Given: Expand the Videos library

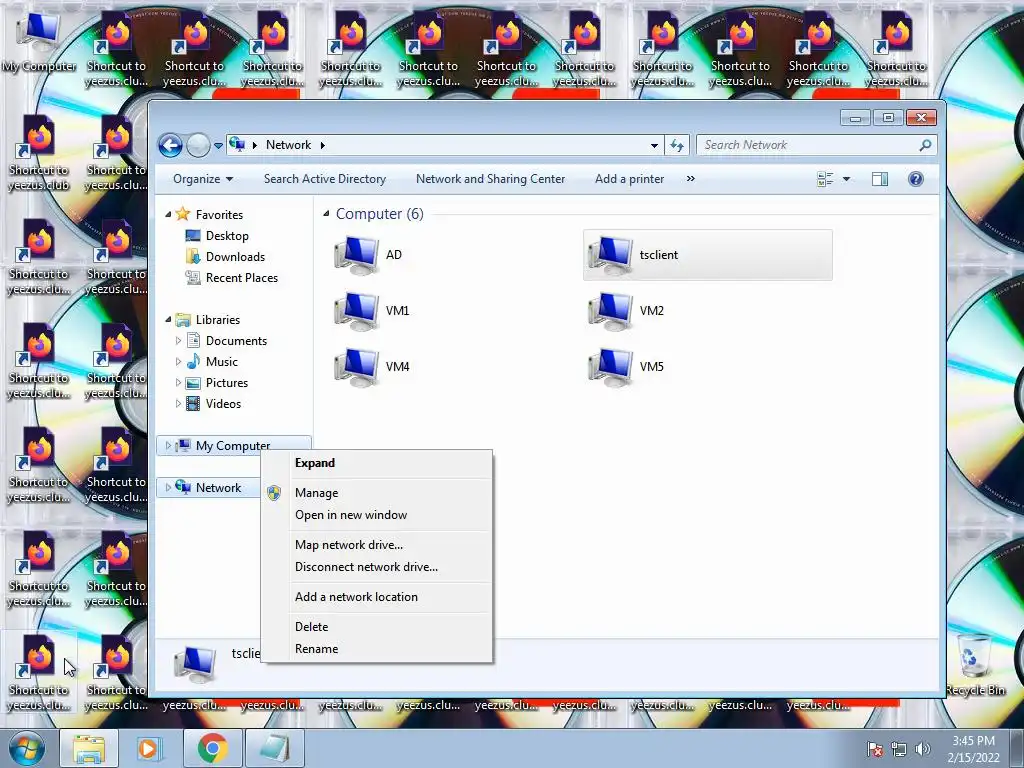Looking at the screenshot, I should (x=178, y=404).
